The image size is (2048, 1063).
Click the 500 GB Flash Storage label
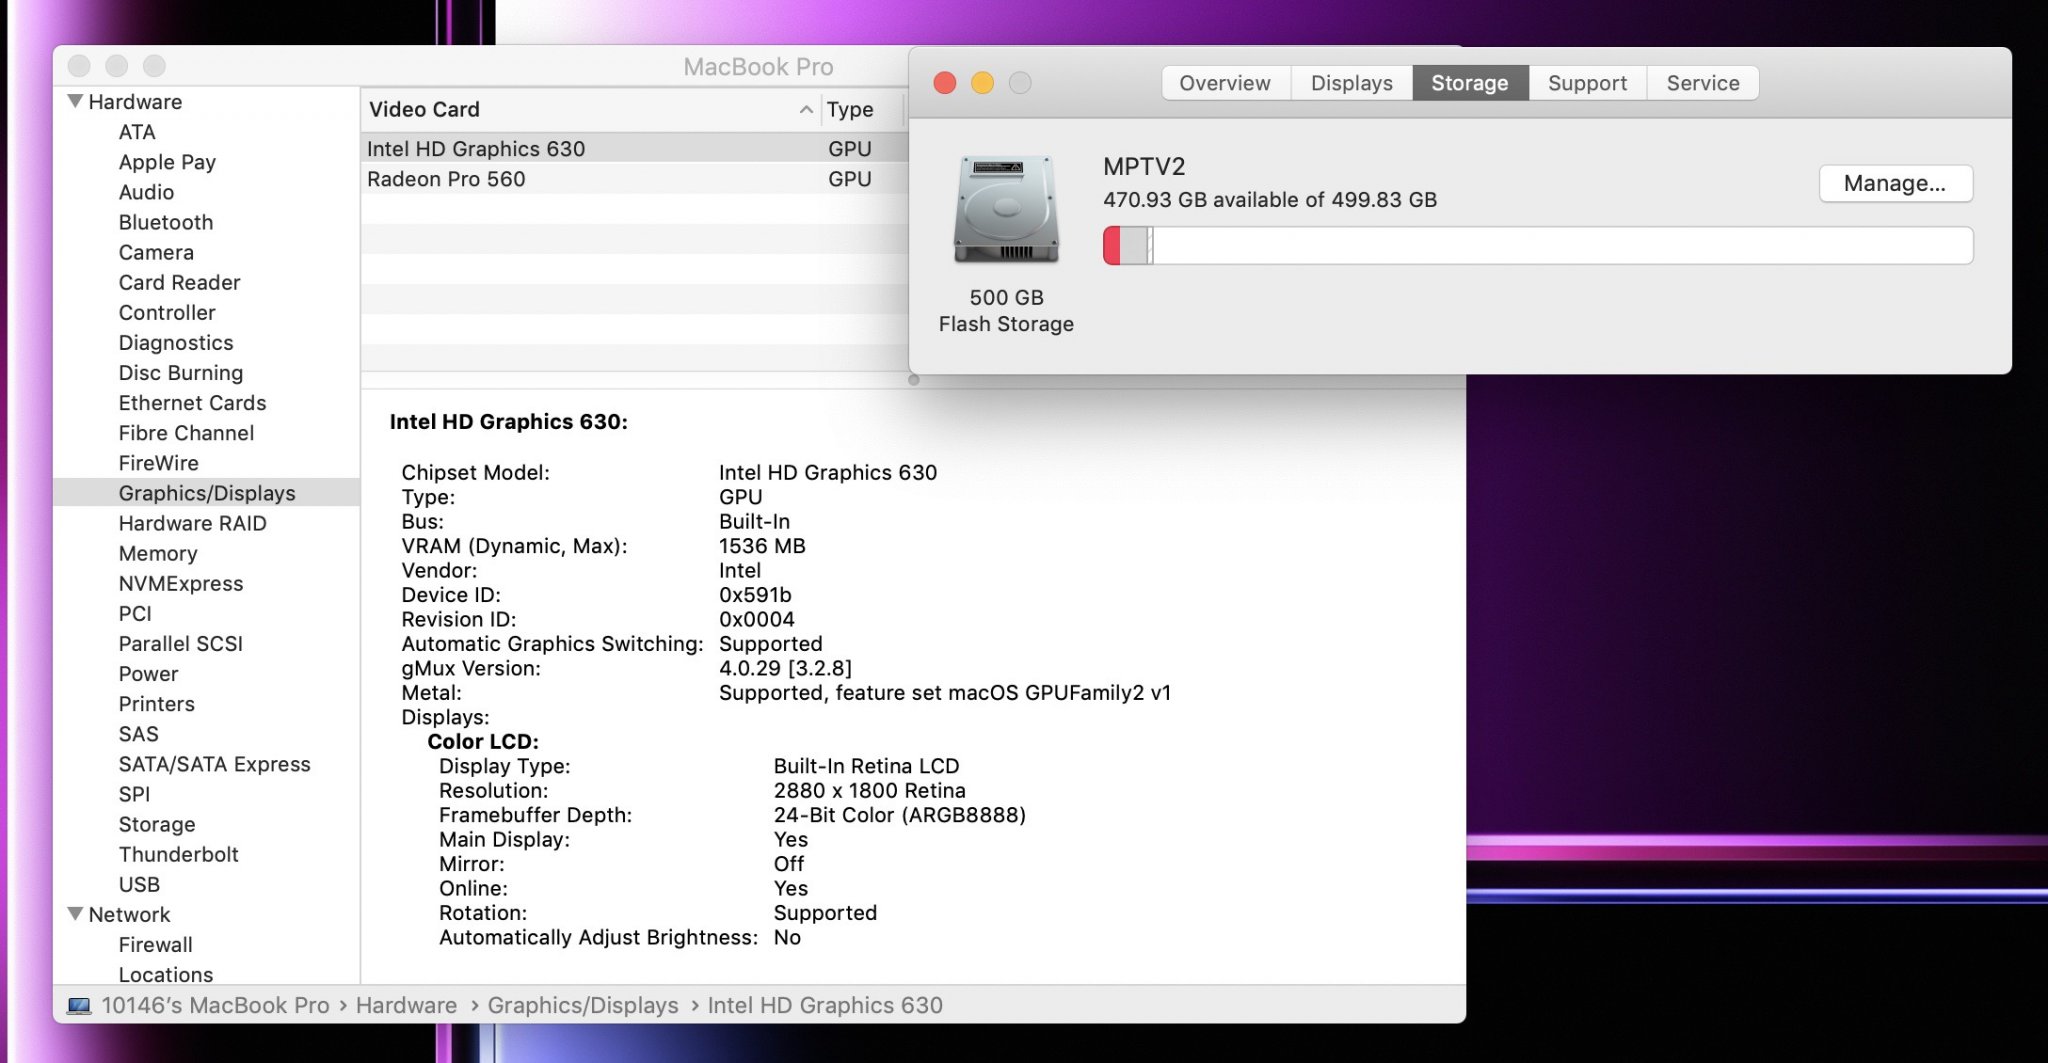(1006, 310)
